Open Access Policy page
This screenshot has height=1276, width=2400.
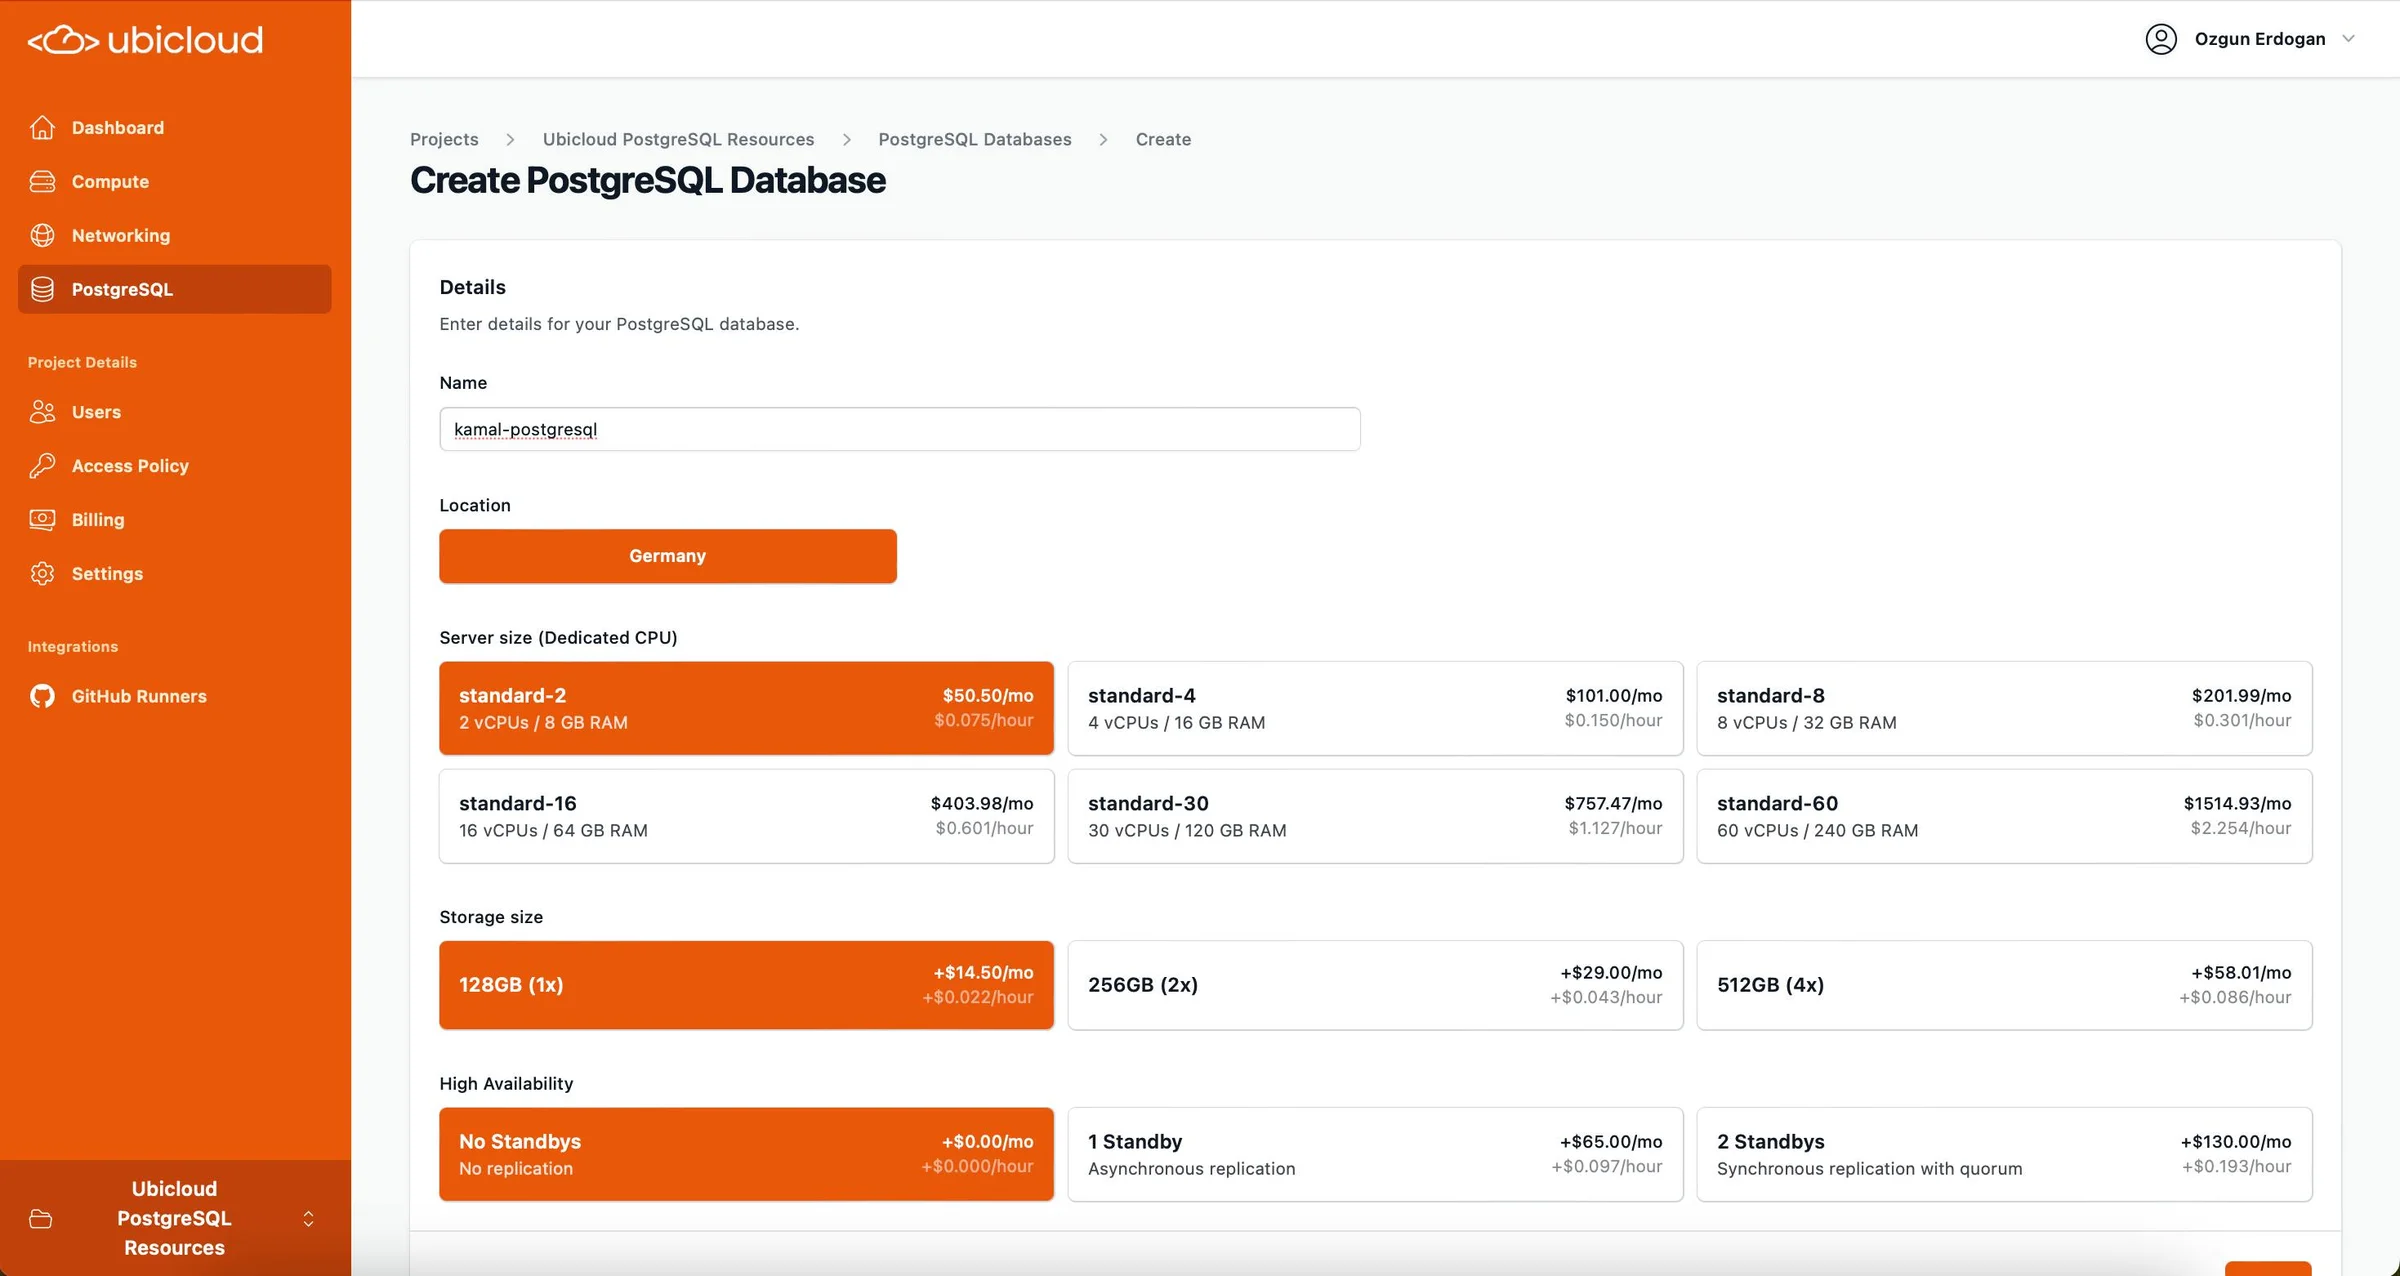pos(130,466)
